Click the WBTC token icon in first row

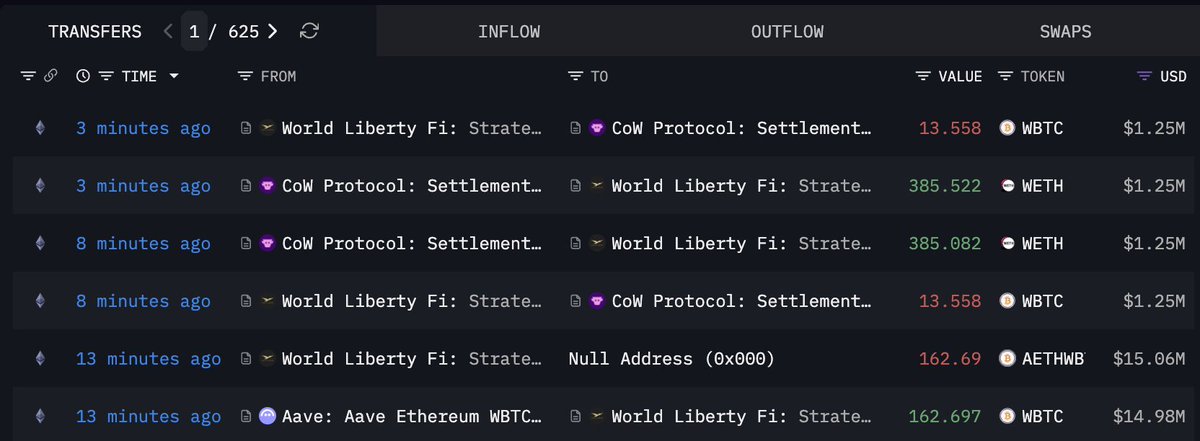1008,128
